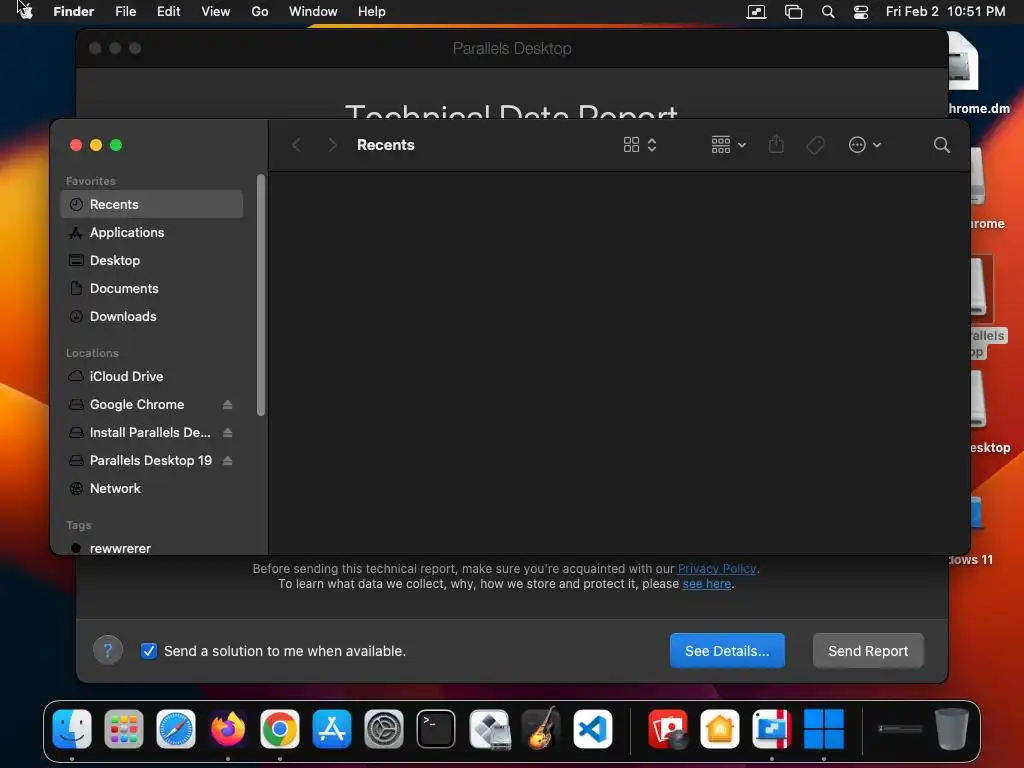
Task: Open Photo Booth from the Dock
Action: pos(667,729)
